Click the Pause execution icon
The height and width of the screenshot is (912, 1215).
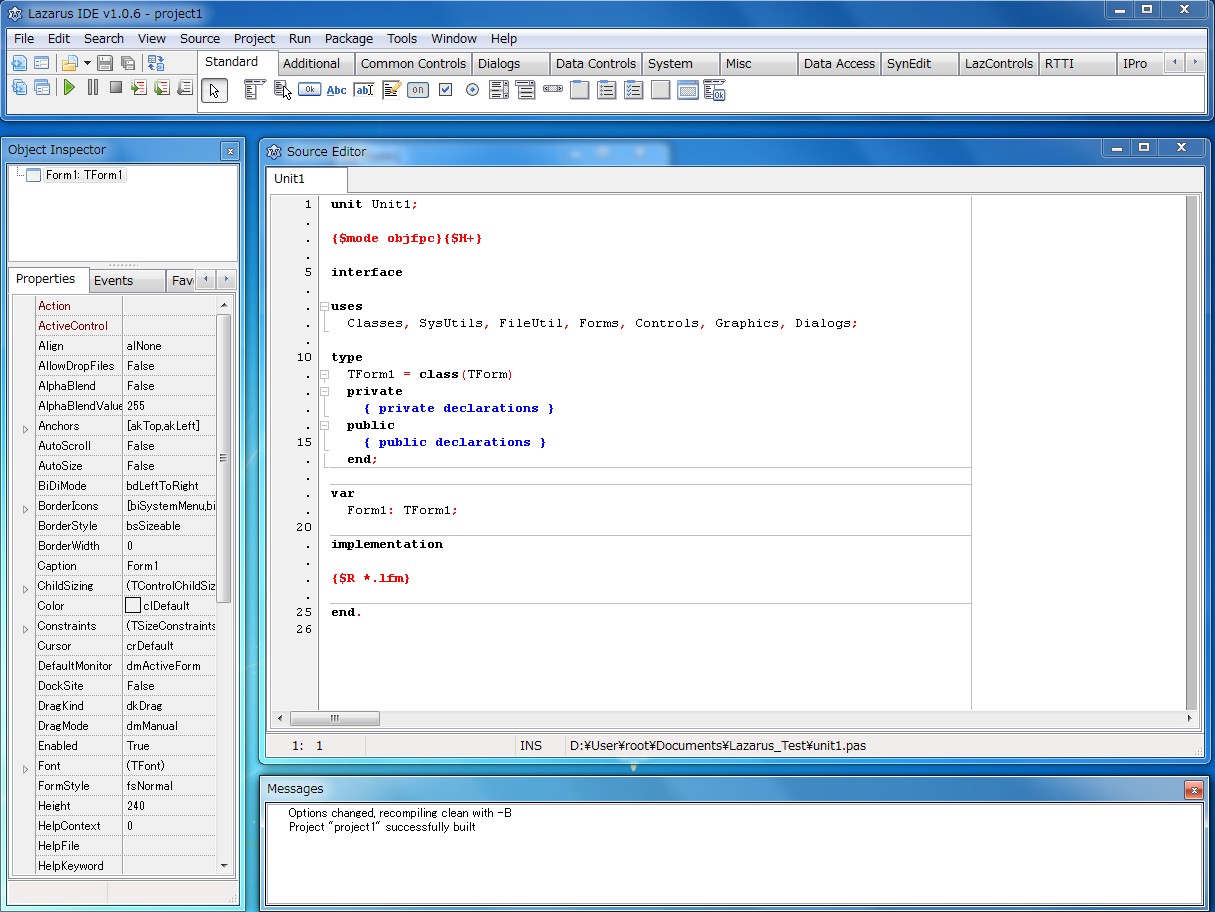[x=93, y=88]
